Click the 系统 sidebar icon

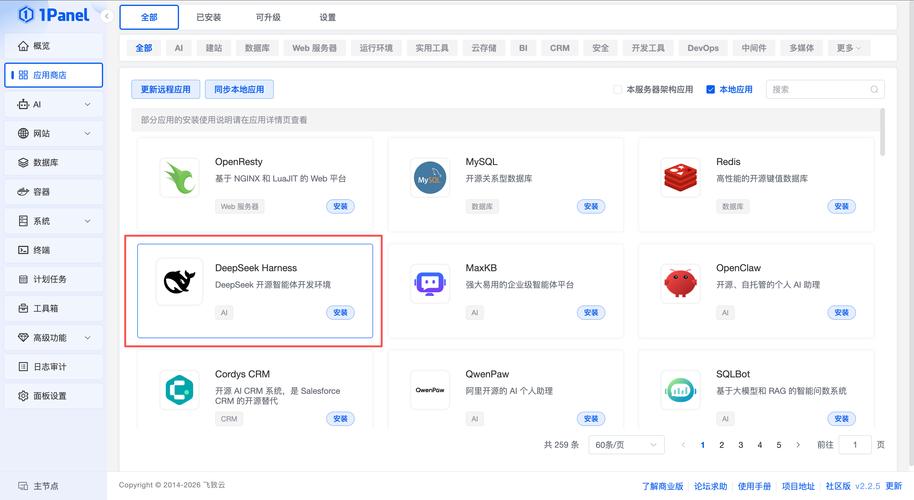(23, 221)
